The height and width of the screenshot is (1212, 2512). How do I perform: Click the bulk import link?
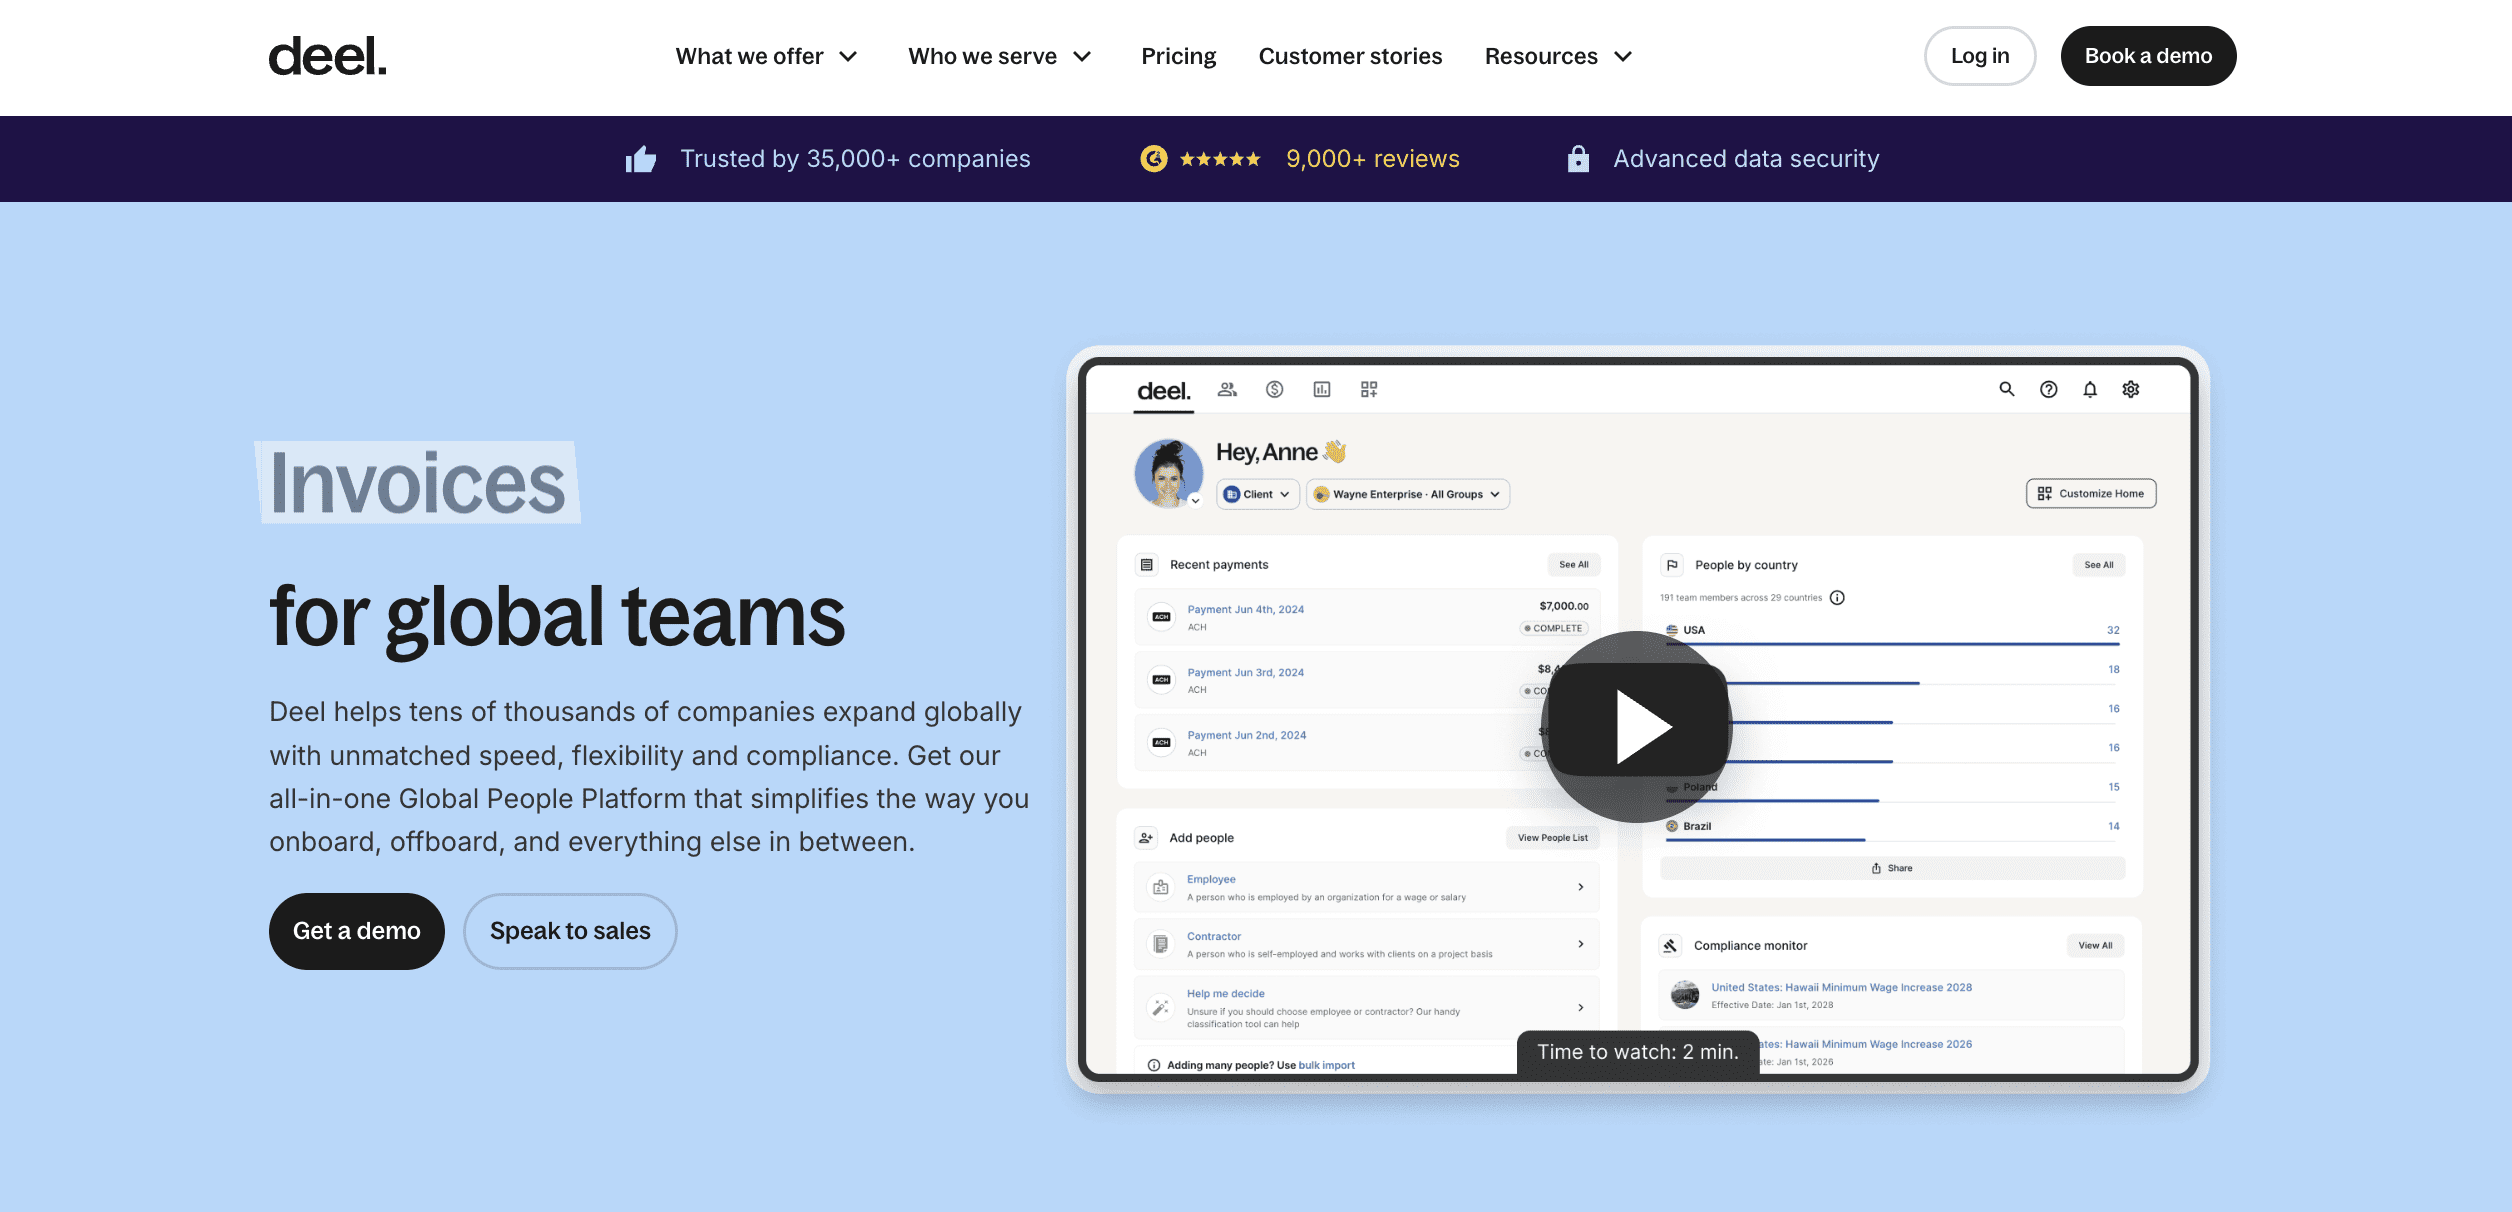point(1326,1065)
